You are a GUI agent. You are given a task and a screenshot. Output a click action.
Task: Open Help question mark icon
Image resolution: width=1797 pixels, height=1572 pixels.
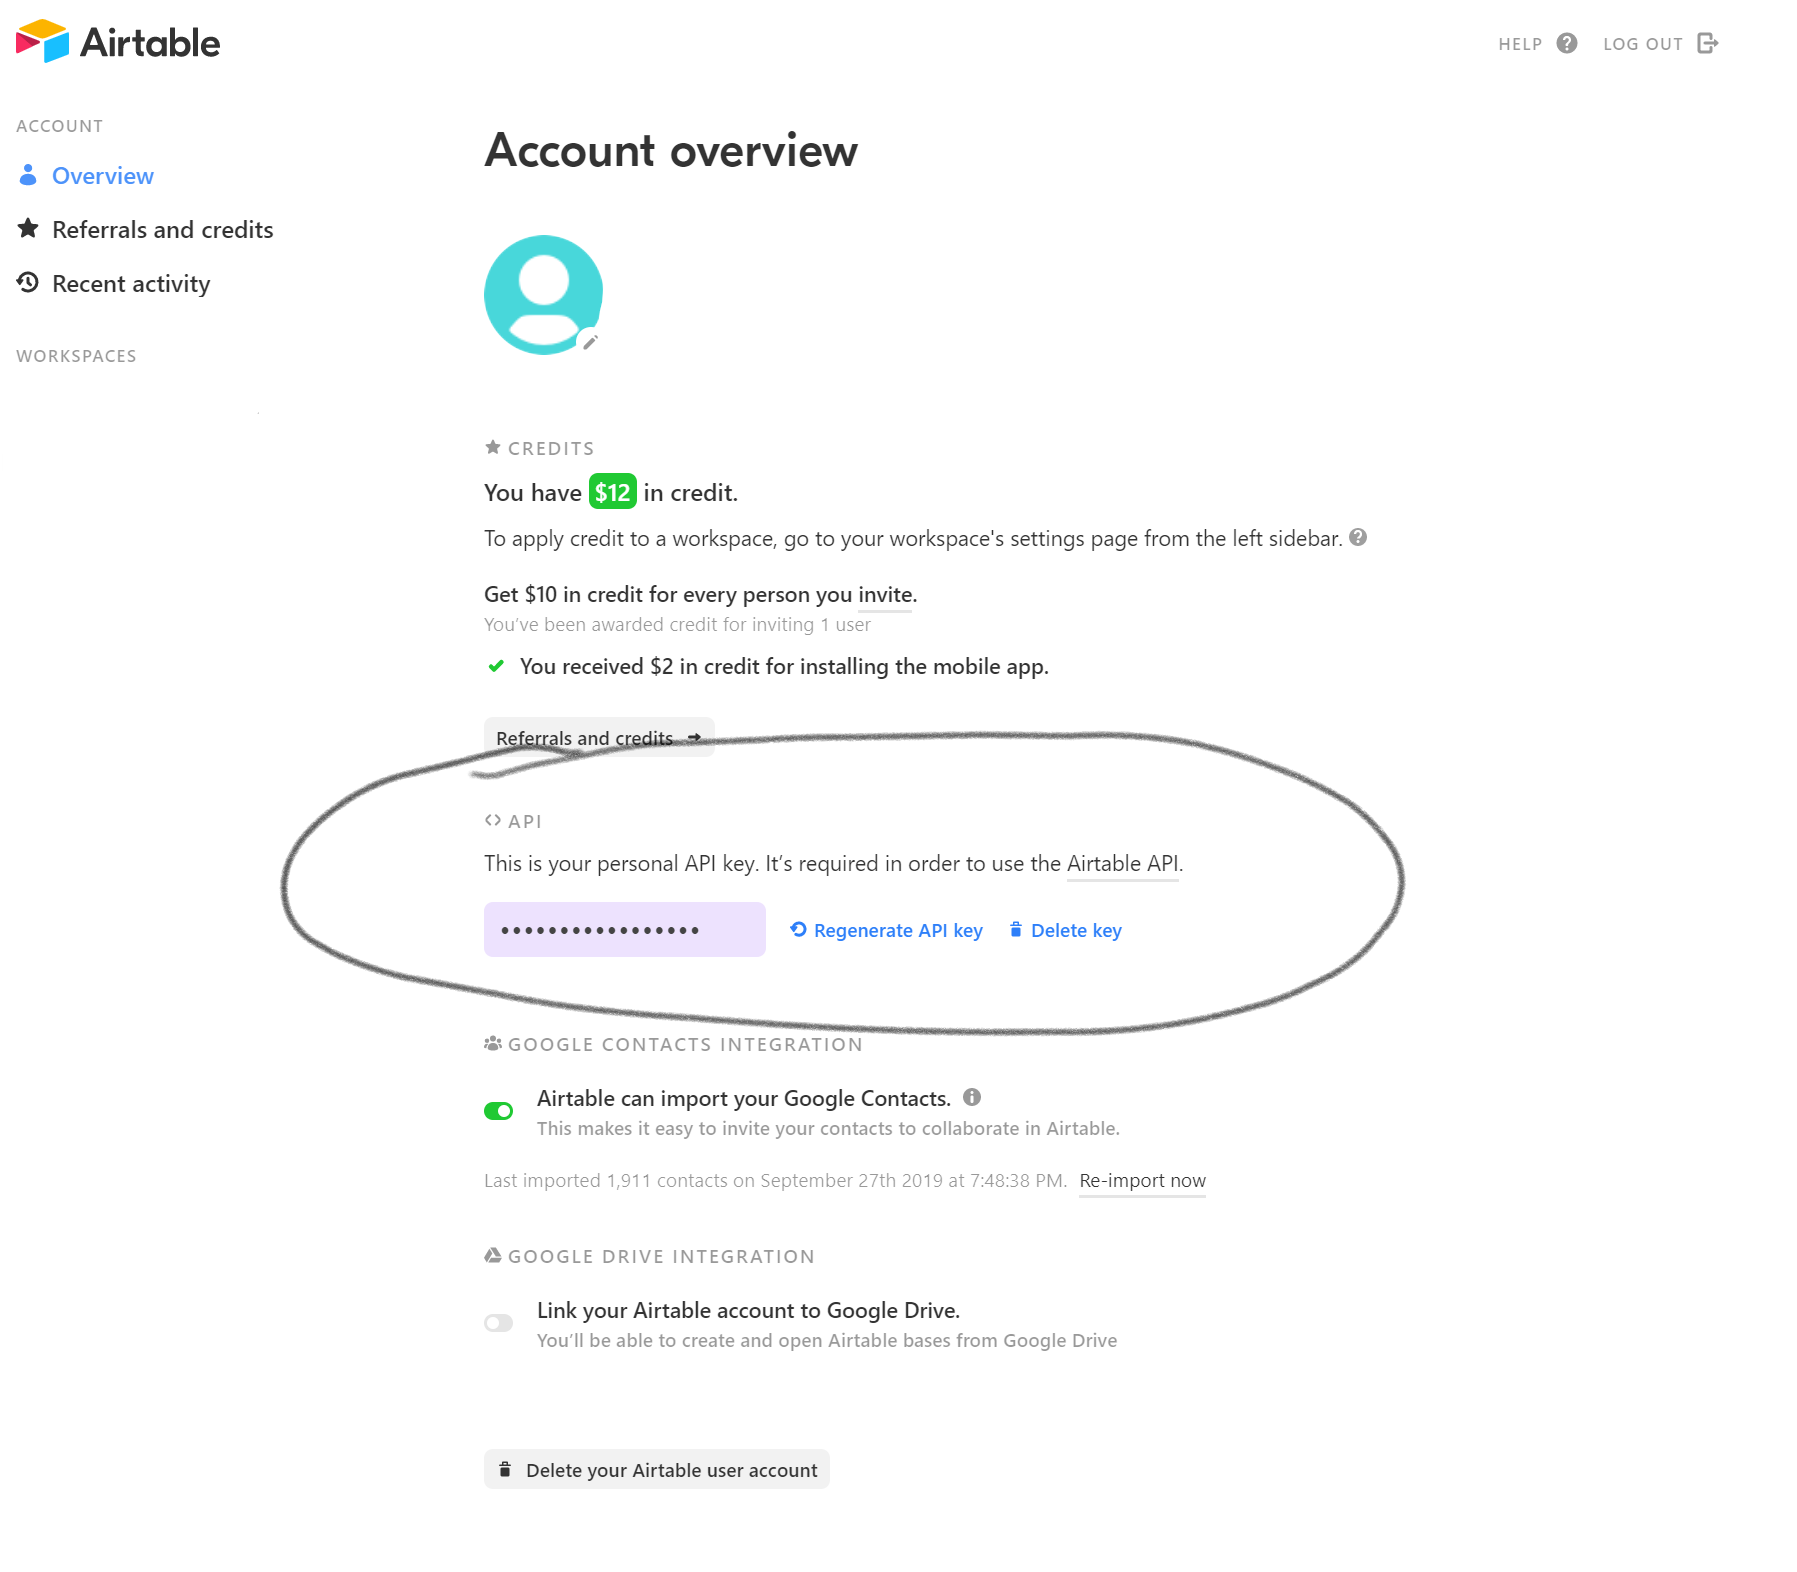(1567, 43)
